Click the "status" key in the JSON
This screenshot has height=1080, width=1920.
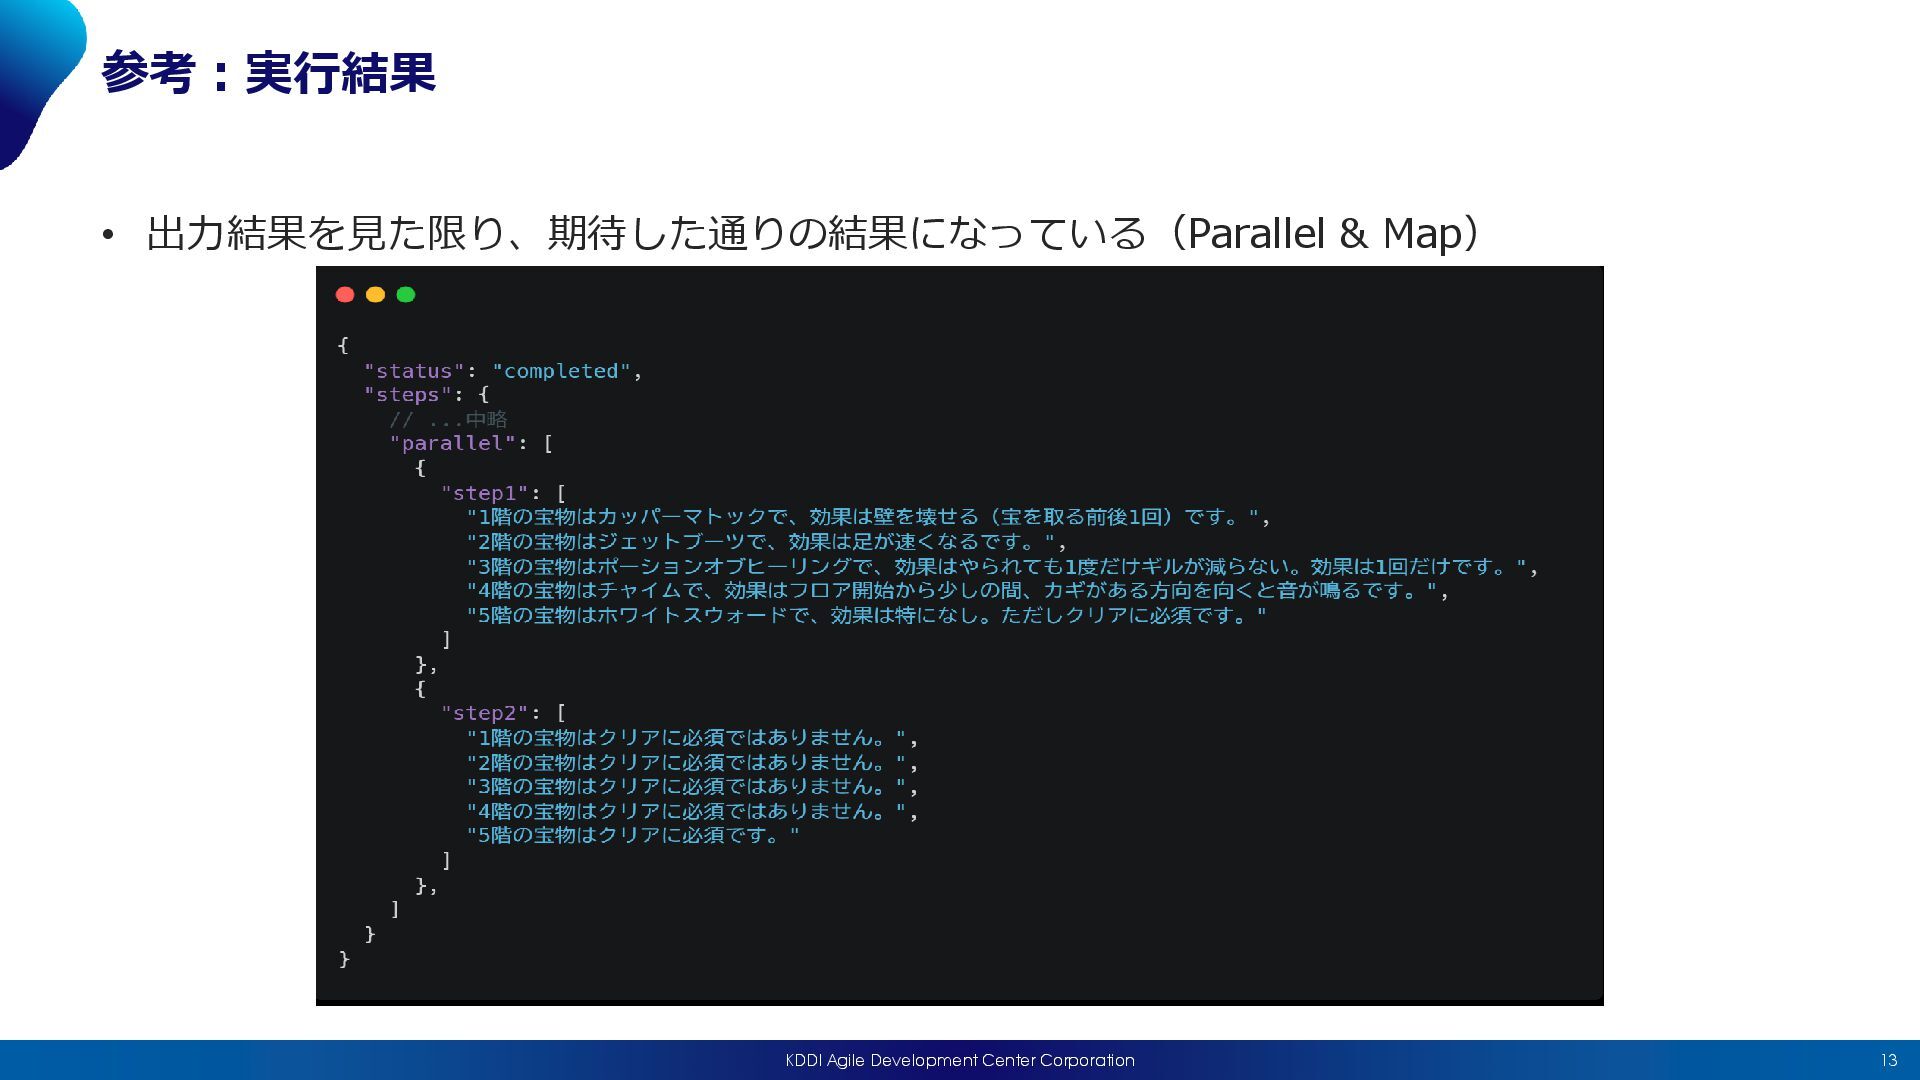point(414,371)
